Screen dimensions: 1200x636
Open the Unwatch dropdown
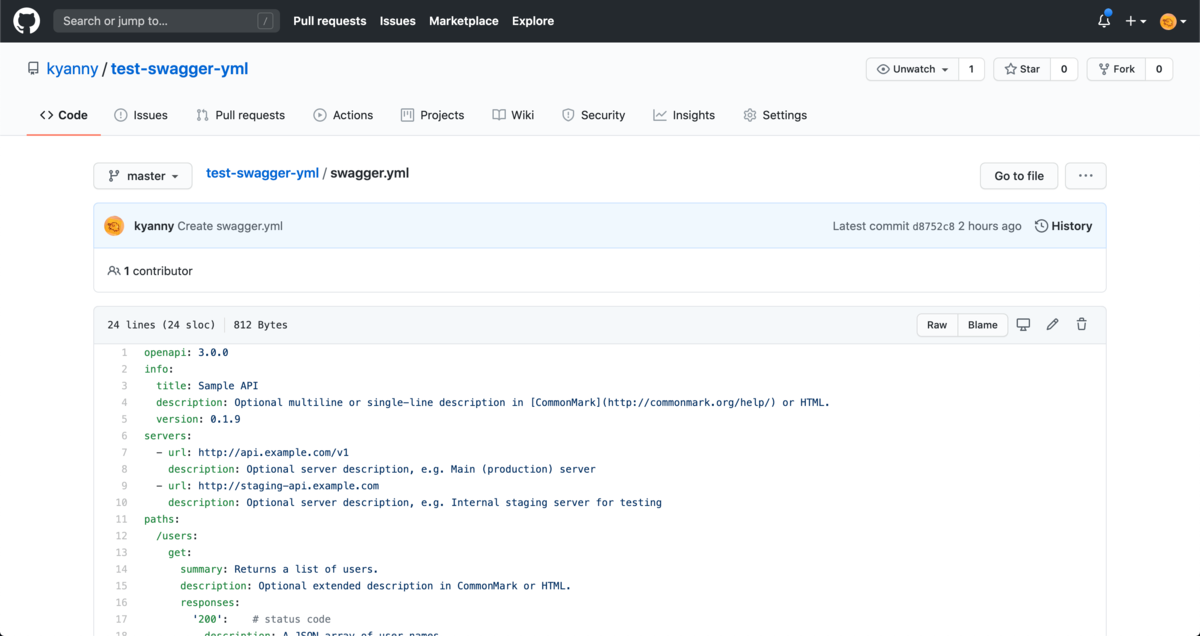(x=912, y=69)
